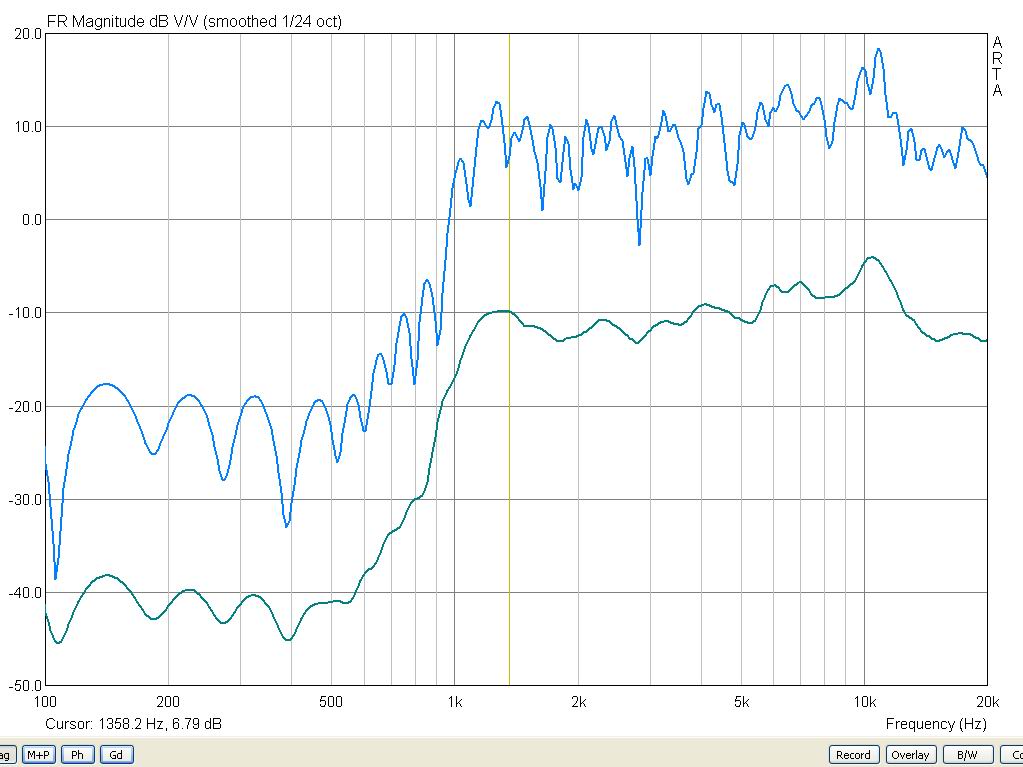Click the -40.0 dB axis label
This screenshot has width=1023, height=767.
point(25,593)
